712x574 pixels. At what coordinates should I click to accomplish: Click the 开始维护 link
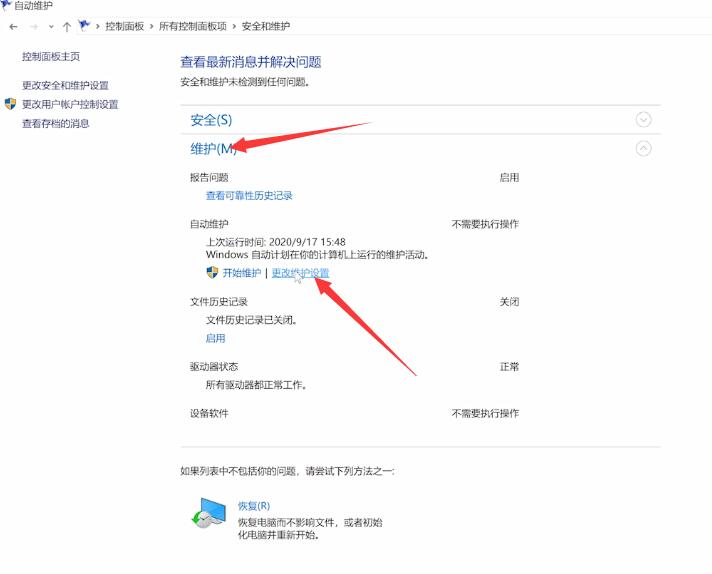point(242,273)
